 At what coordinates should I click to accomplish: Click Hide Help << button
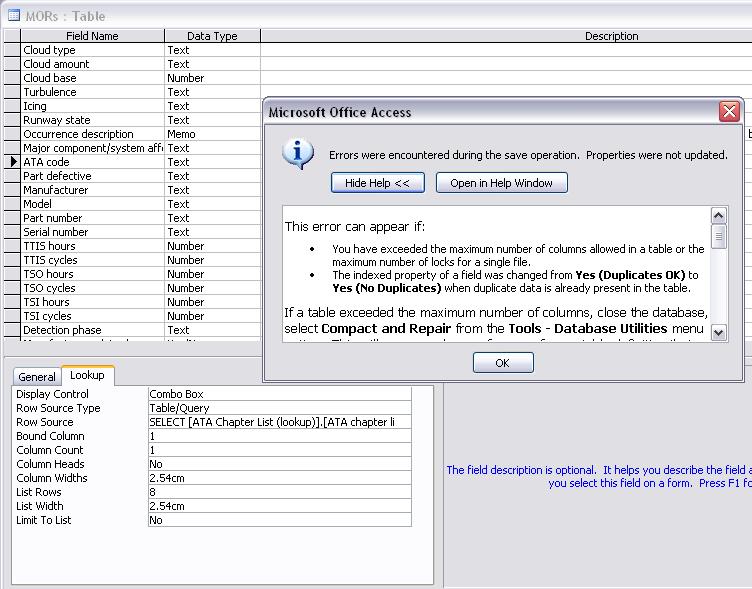pyautogui.click(x=377, y=183)
